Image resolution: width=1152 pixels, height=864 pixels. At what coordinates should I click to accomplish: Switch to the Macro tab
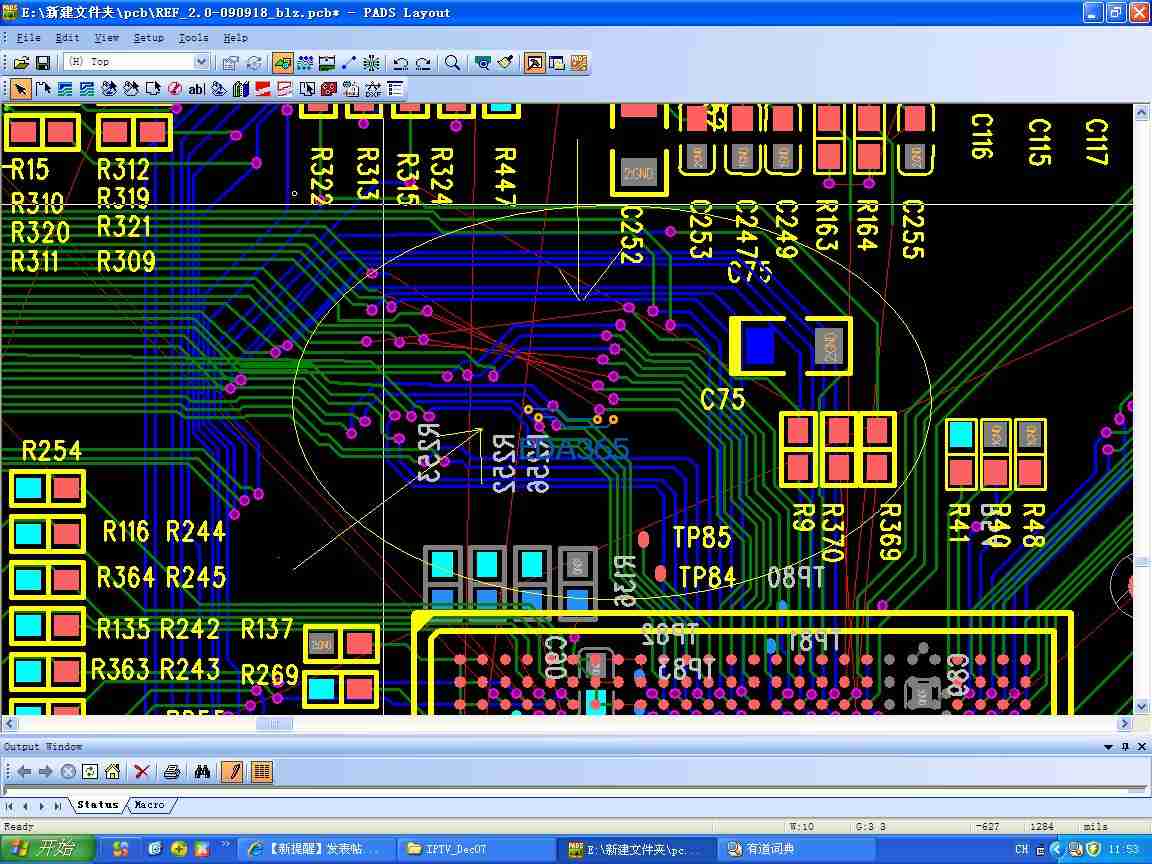[x=150, y=805]
